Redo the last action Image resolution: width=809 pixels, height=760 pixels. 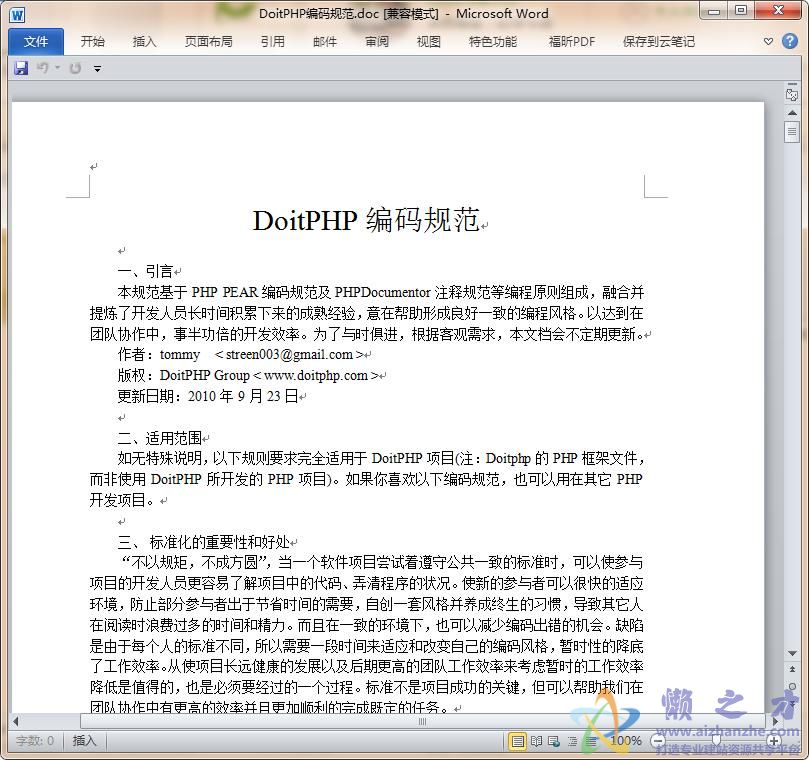tap(75, 68)
